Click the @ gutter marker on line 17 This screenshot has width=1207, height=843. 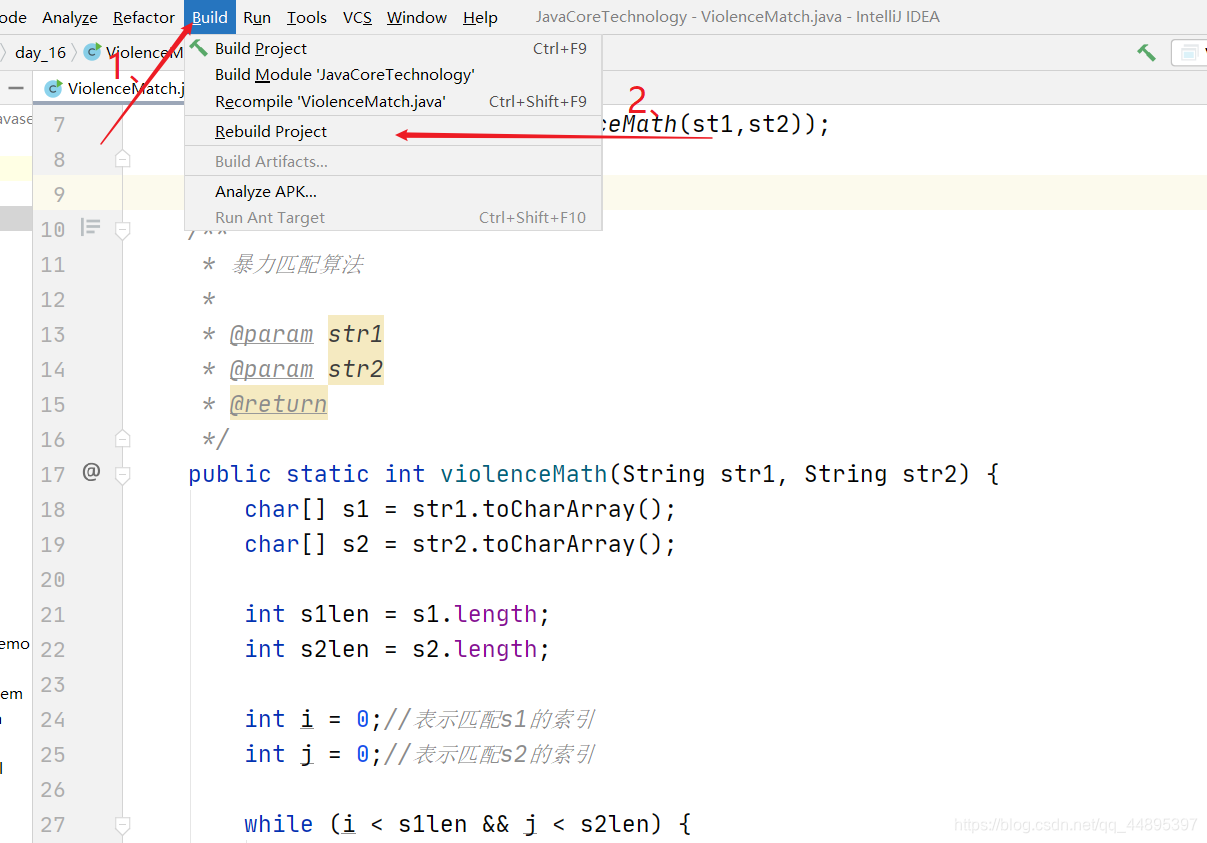[x=91, y=472]
